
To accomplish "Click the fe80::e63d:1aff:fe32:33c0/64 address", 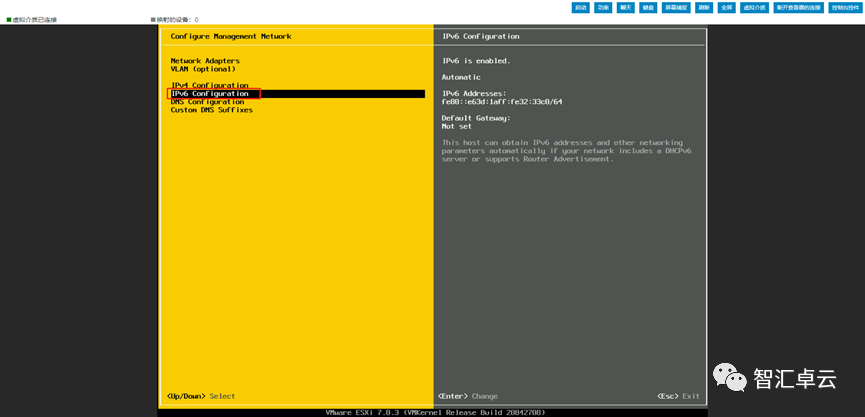I will point(502,102).
